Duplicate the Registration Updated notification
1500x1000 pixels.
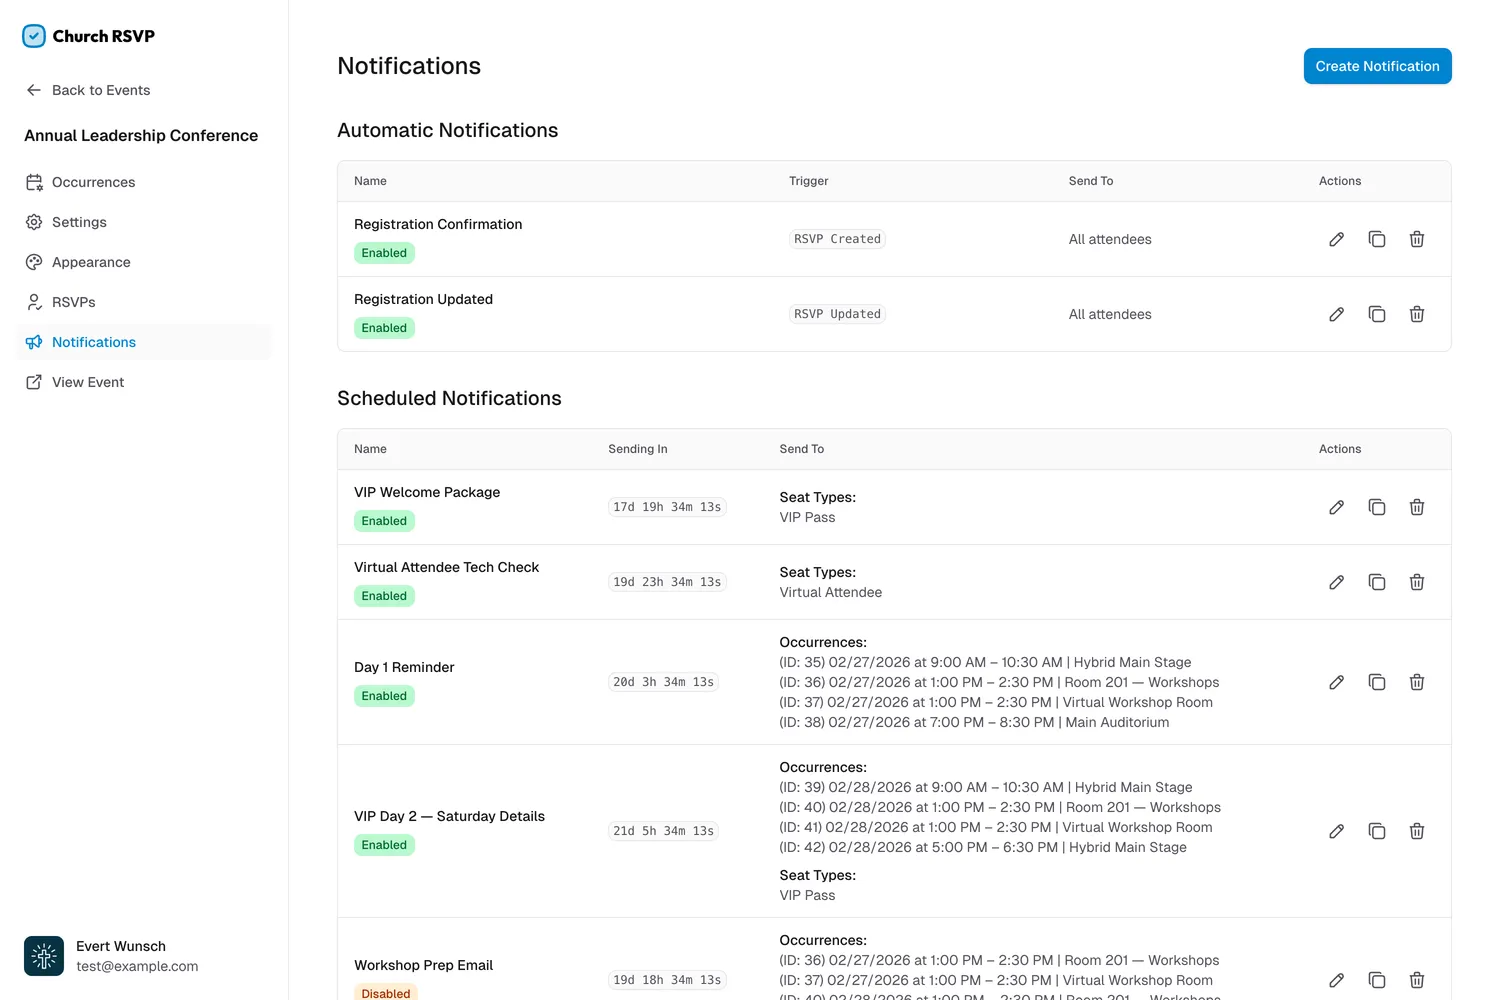(x=1377, y=314)
